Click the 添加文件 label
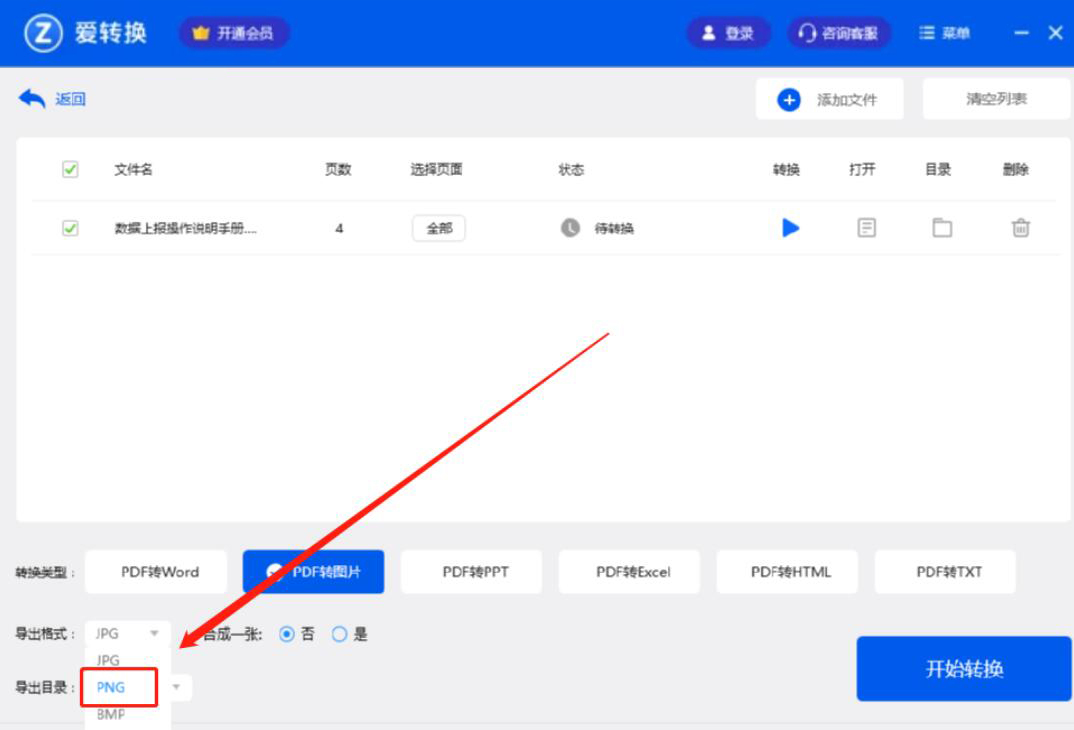 click(847, 100)
